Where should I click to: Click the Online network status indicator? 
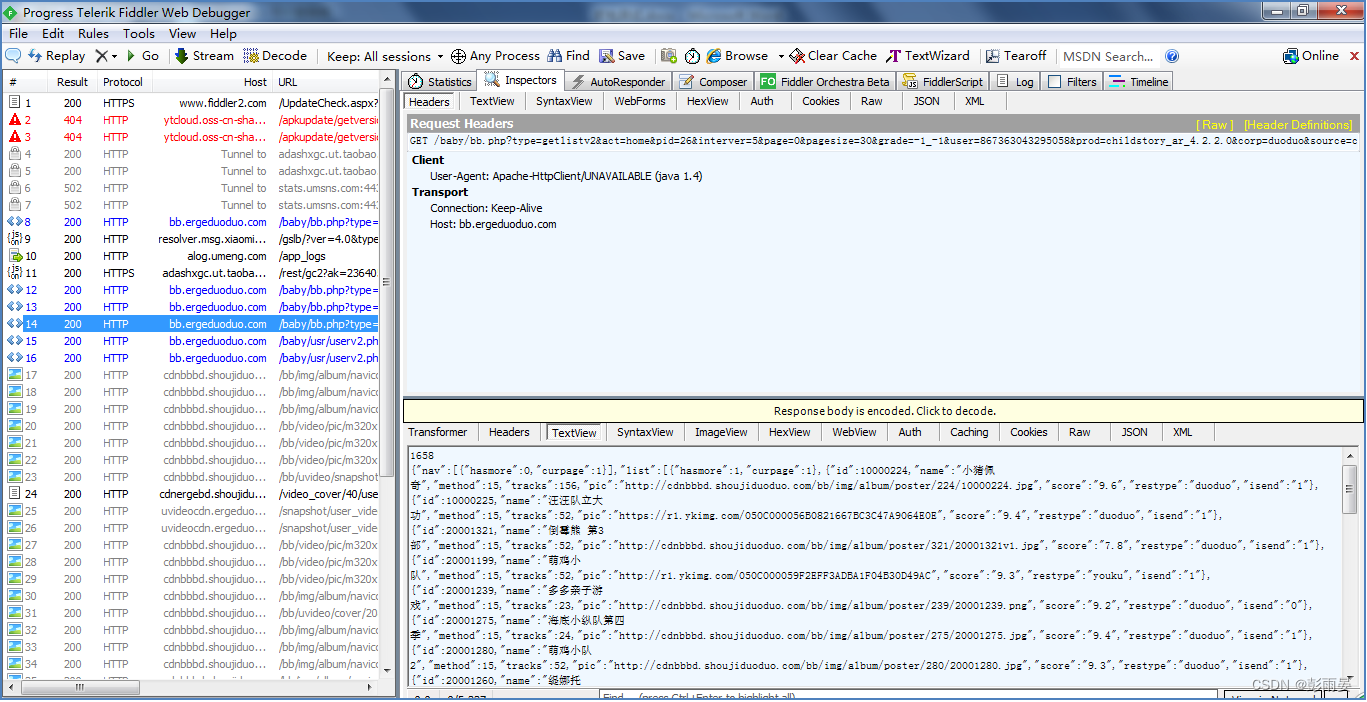tap(1312, 56)
